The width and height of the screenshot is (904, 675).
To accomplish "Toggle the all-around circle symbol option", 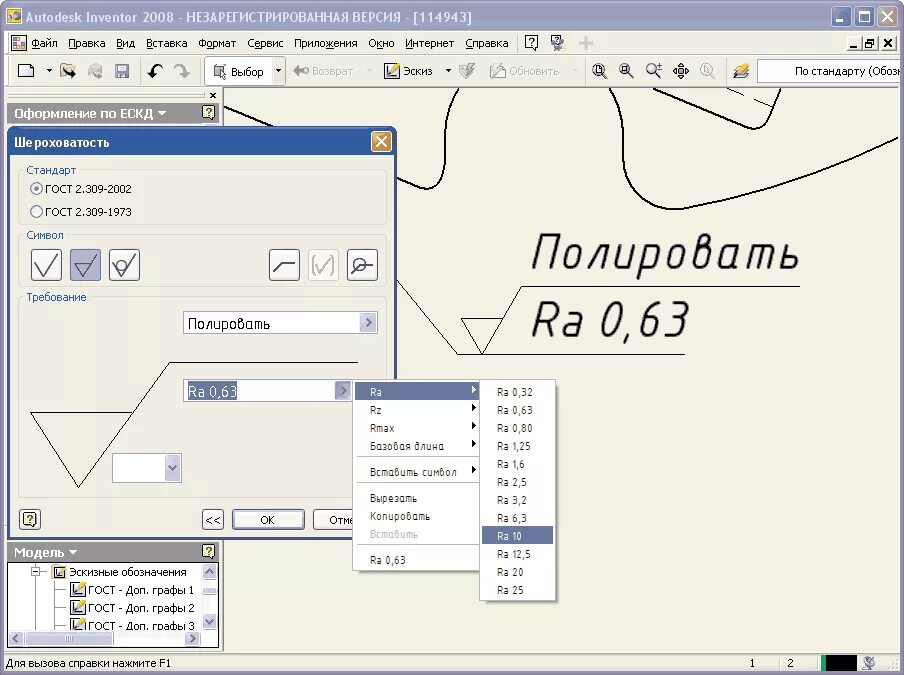I will (362, 265).
